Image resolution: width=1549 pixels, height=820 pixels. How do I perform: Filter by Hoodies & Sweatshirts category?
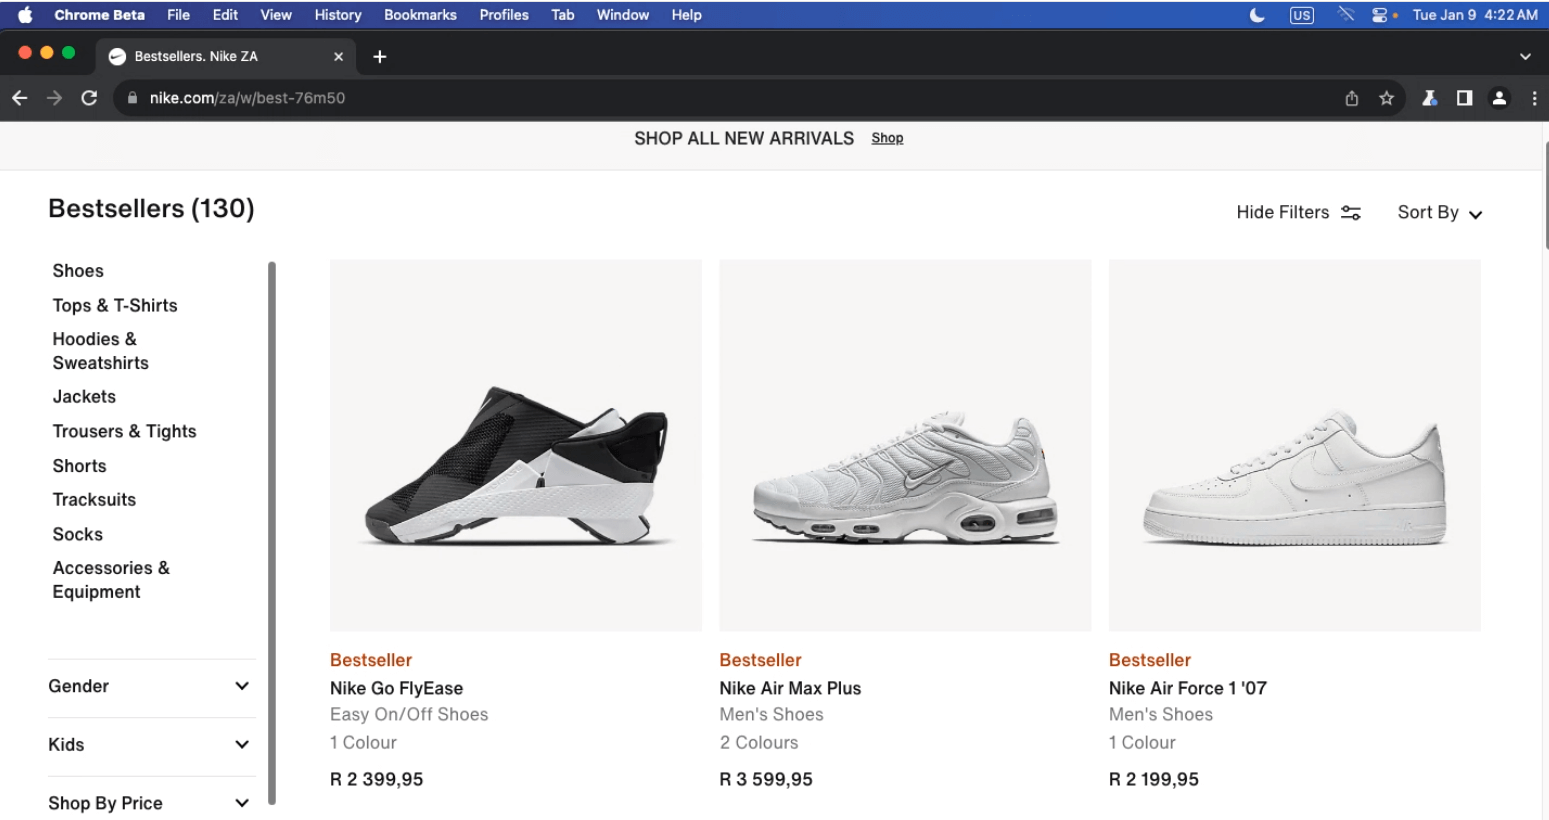(100, 351)
